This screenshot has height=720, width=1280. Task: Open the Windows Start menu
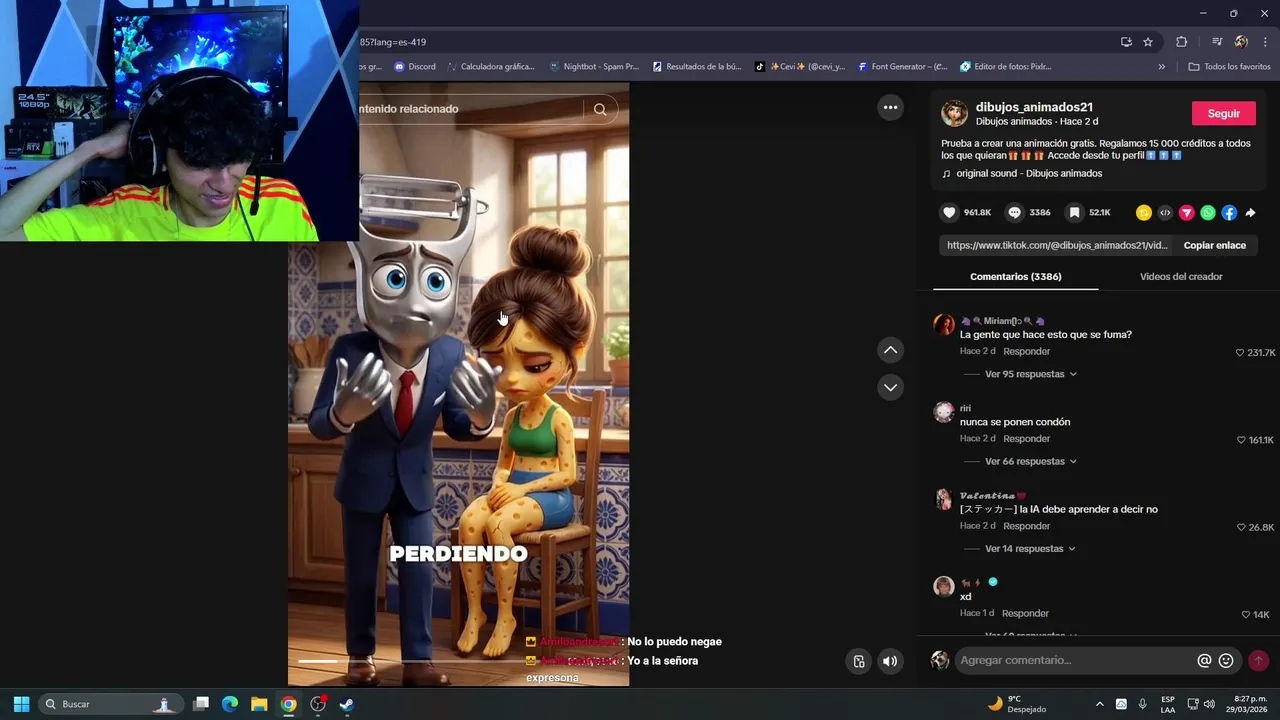coord(21,704)
